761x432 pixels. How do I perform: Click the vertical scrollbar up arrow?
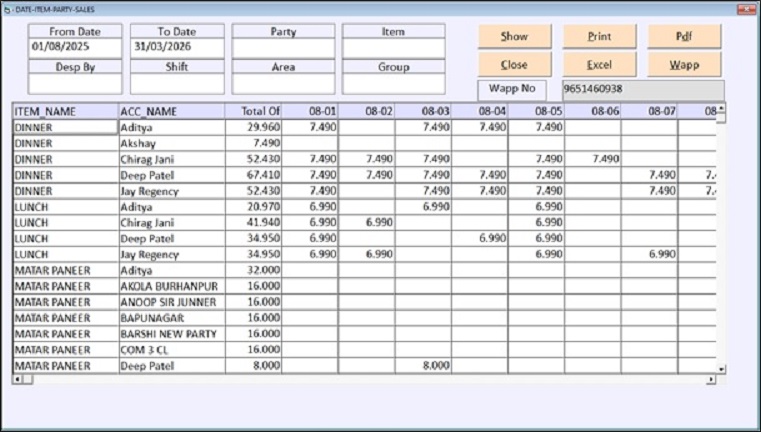(x=721, y=108)
